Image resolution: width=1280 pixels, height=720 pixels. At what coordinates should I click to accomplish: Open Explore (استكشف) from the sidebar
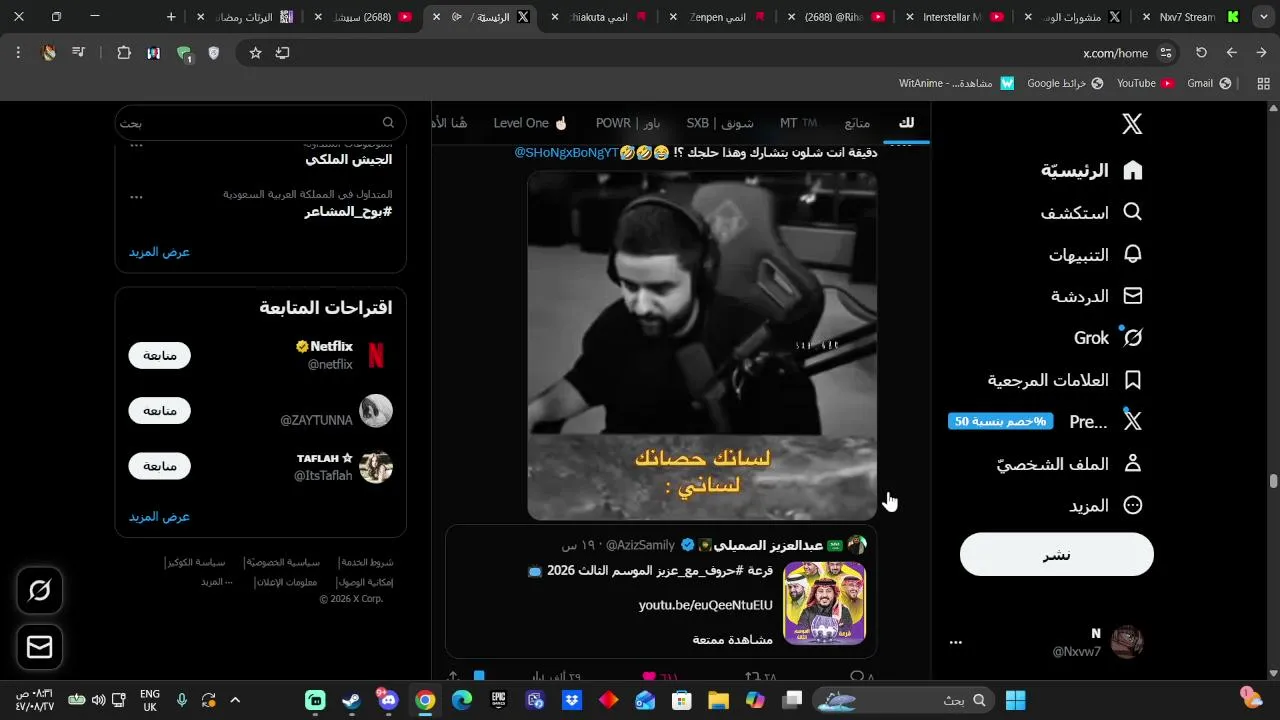(1091, 212)
